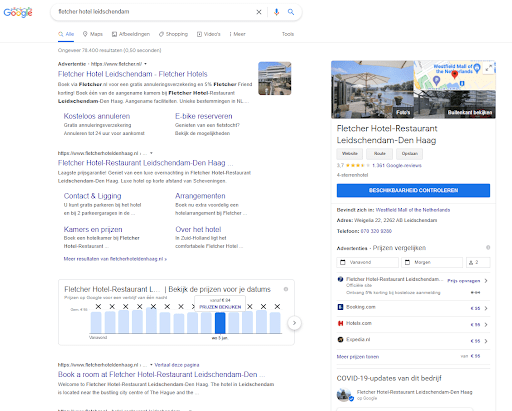
Task: Open the guests count dropdown showing 2
Action: [478, 262]
